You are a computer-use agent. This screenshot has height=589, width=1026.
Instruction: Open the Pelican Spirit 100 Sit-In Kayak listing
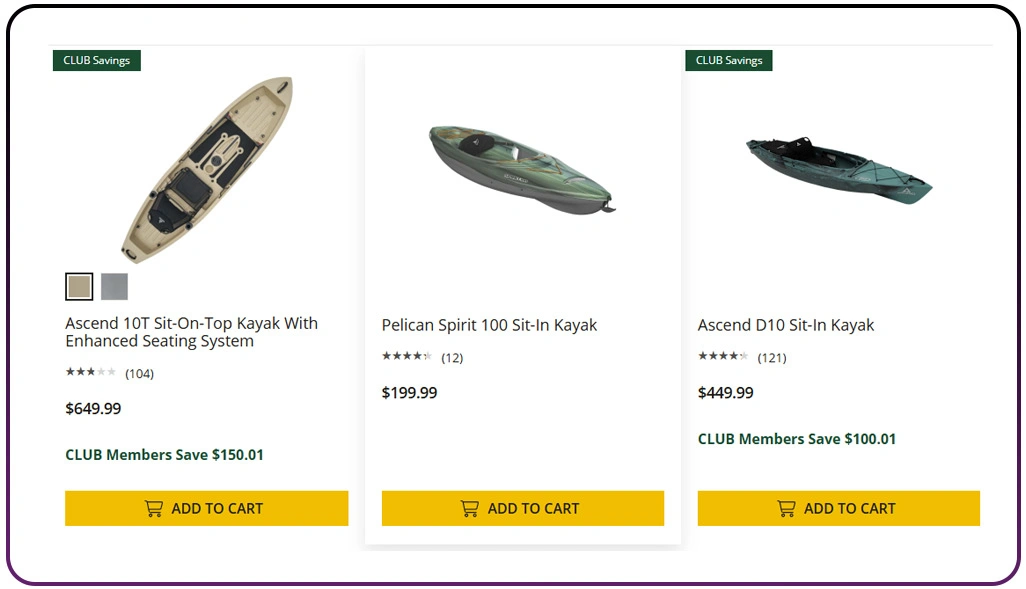[489, 324]
